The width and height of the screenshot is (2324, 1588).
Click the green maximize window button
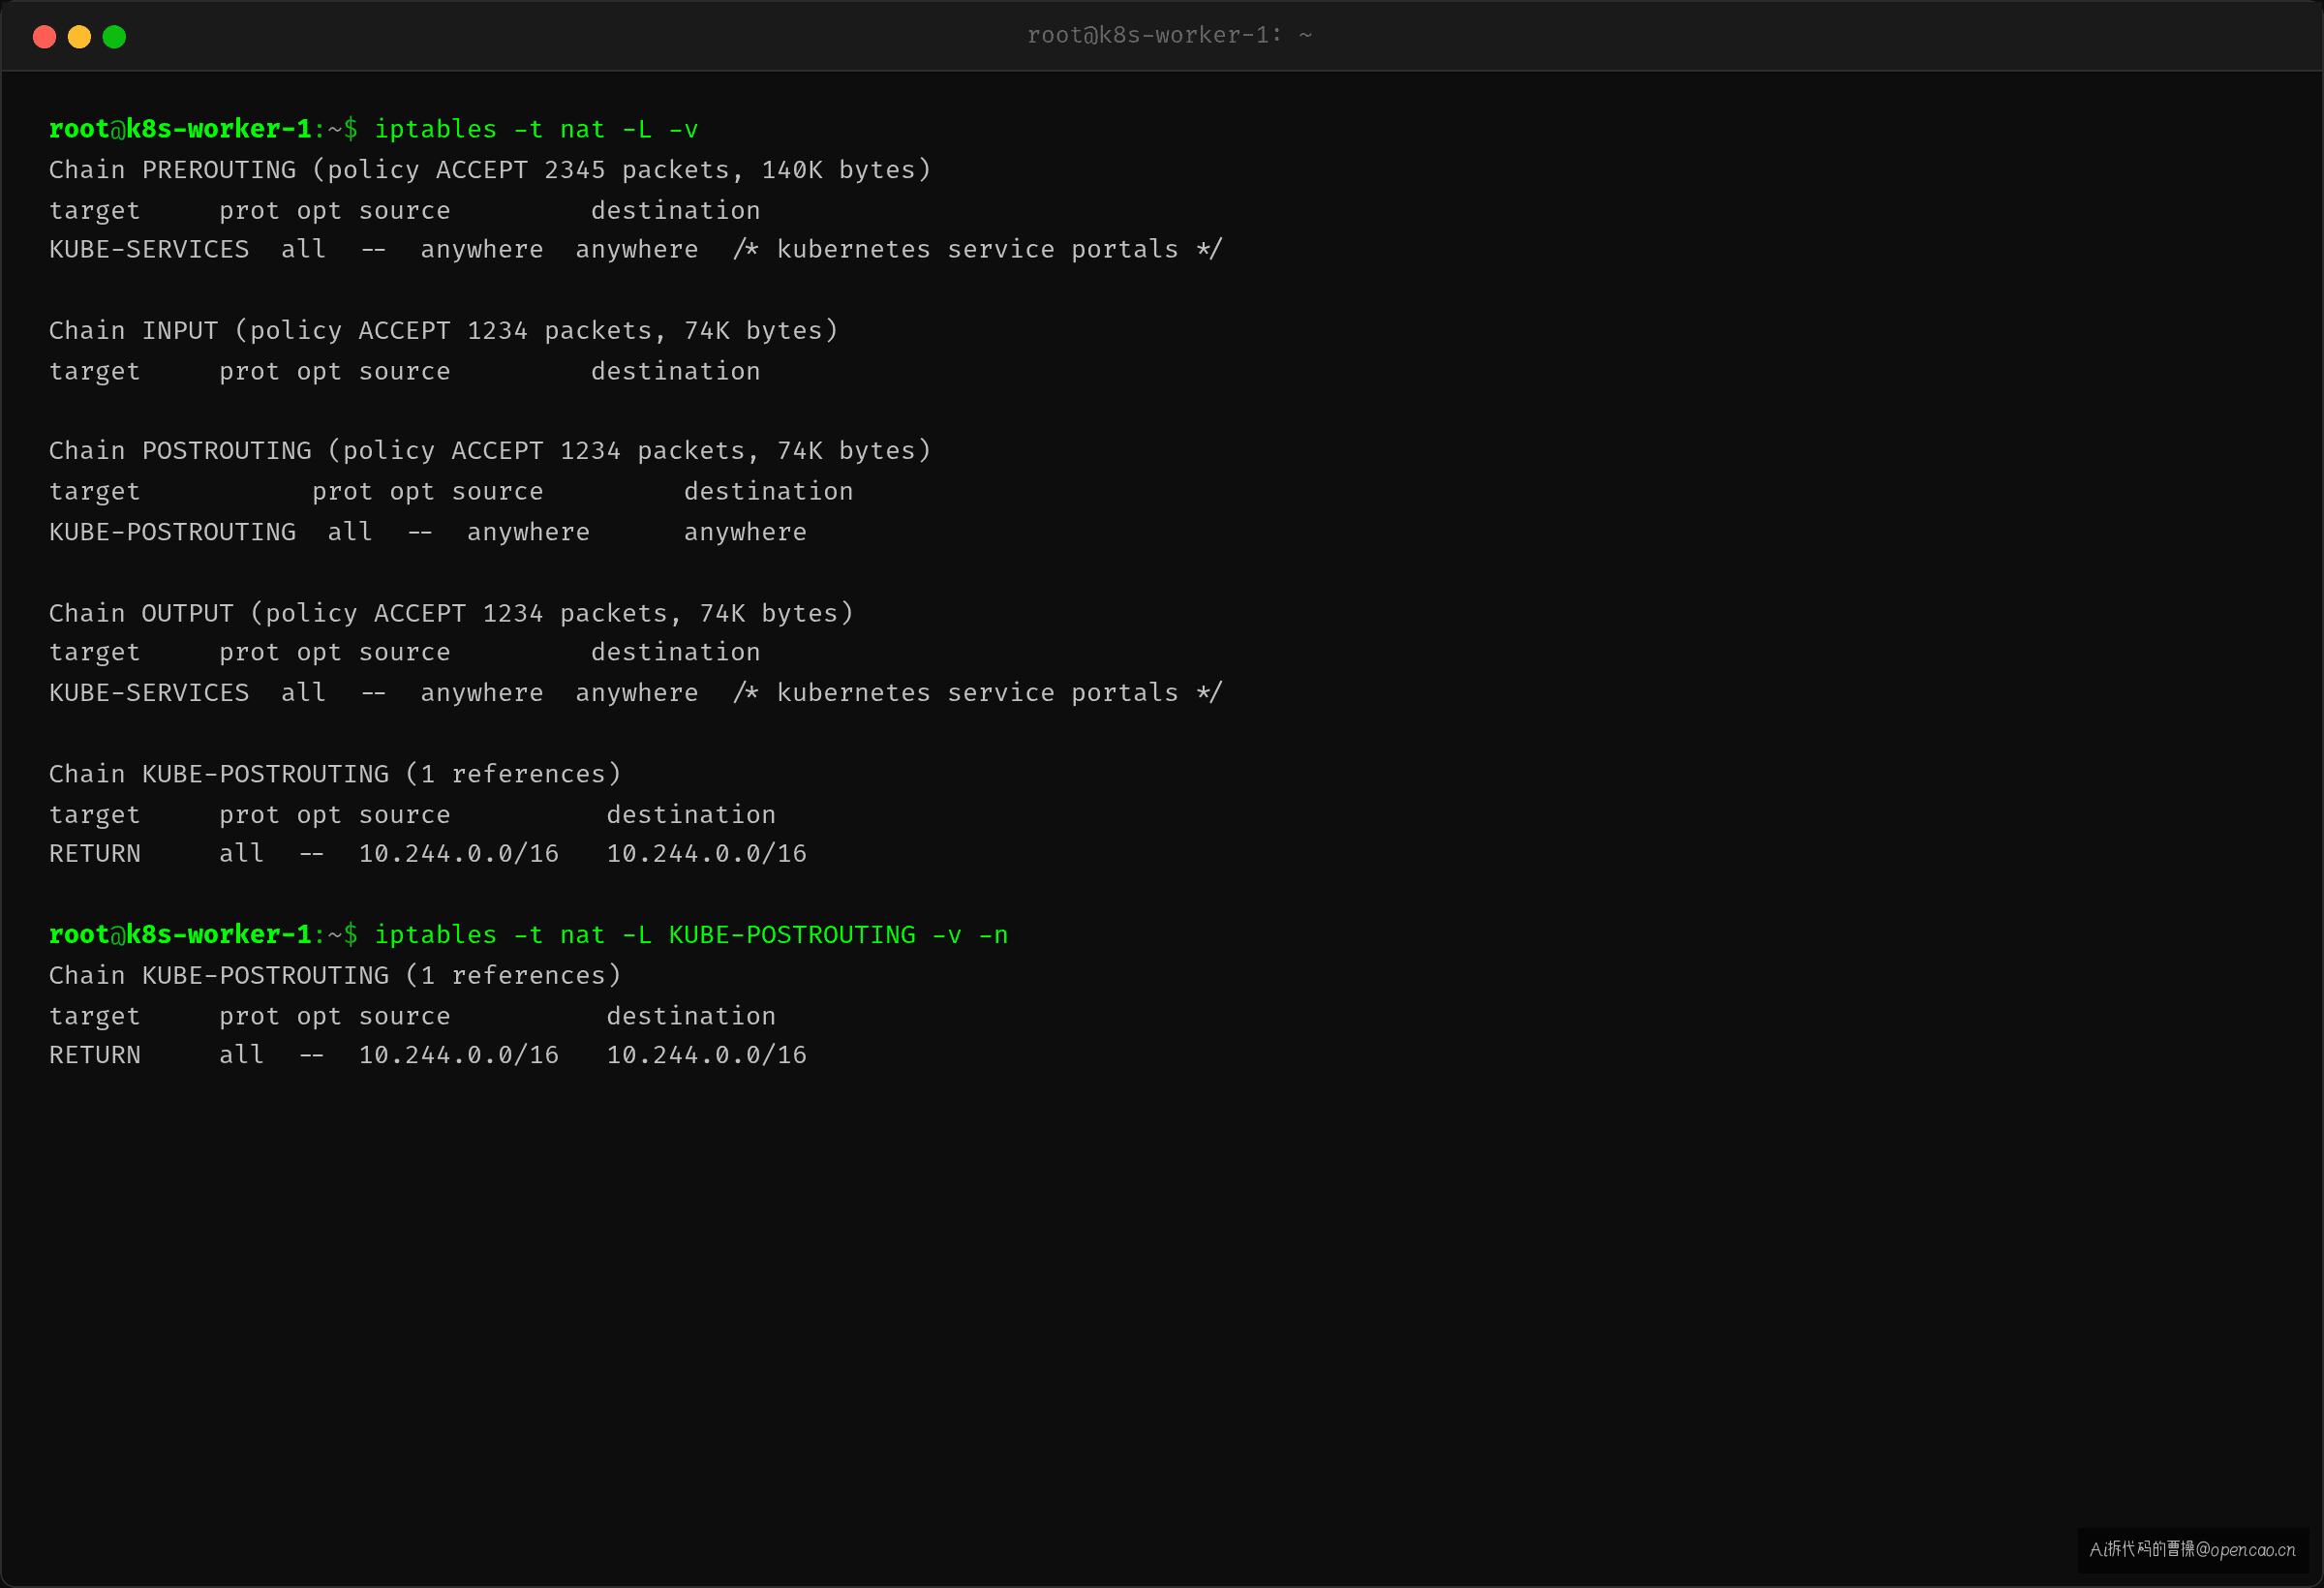click(114, 37)
